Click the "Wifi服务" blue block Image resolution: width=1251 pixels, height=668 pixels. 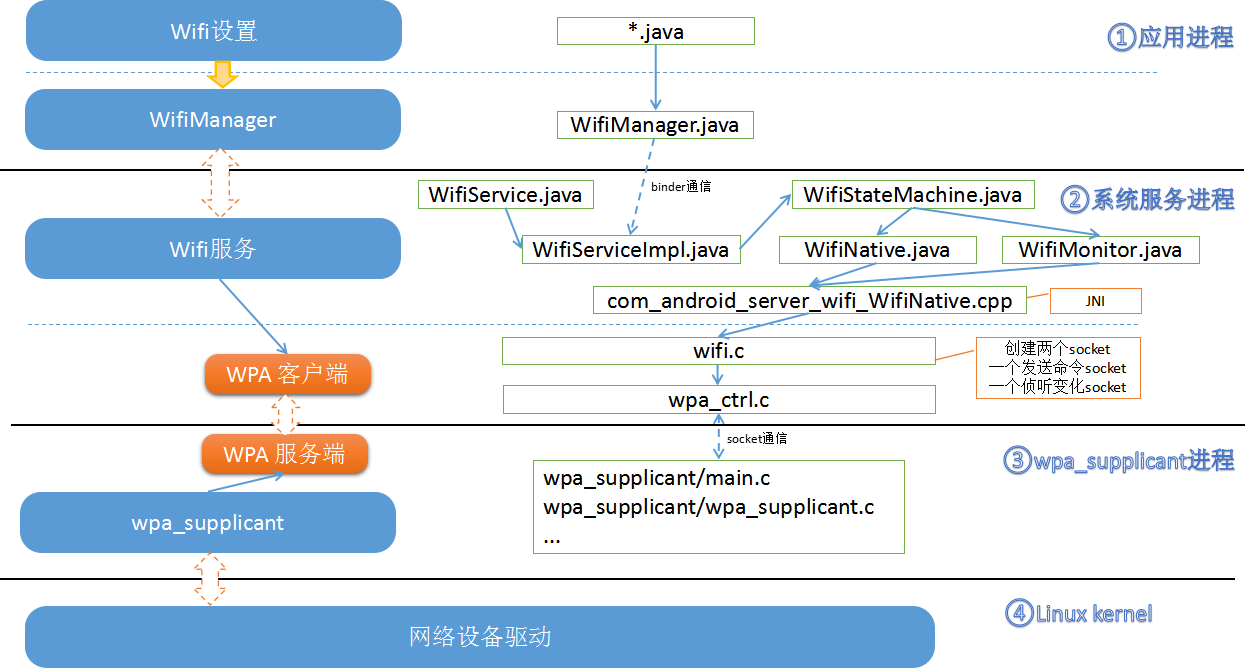pyautogui.click(x=213, y=249)
